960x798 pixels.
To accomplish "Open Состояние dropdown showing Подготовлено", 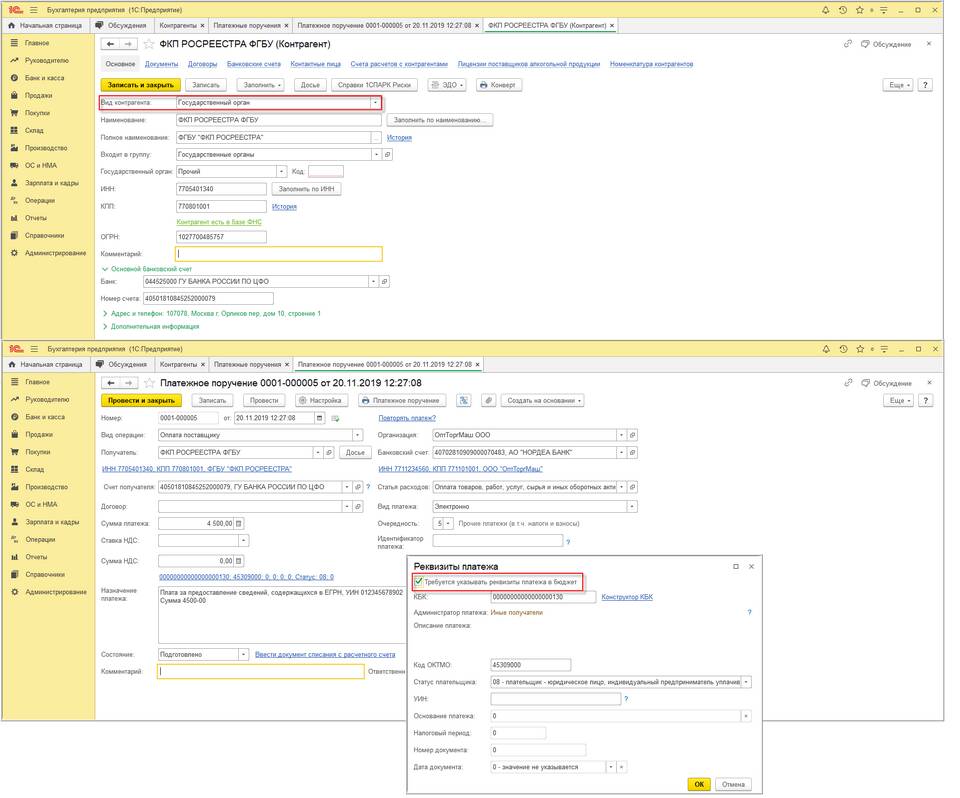I will coord(243,655).
